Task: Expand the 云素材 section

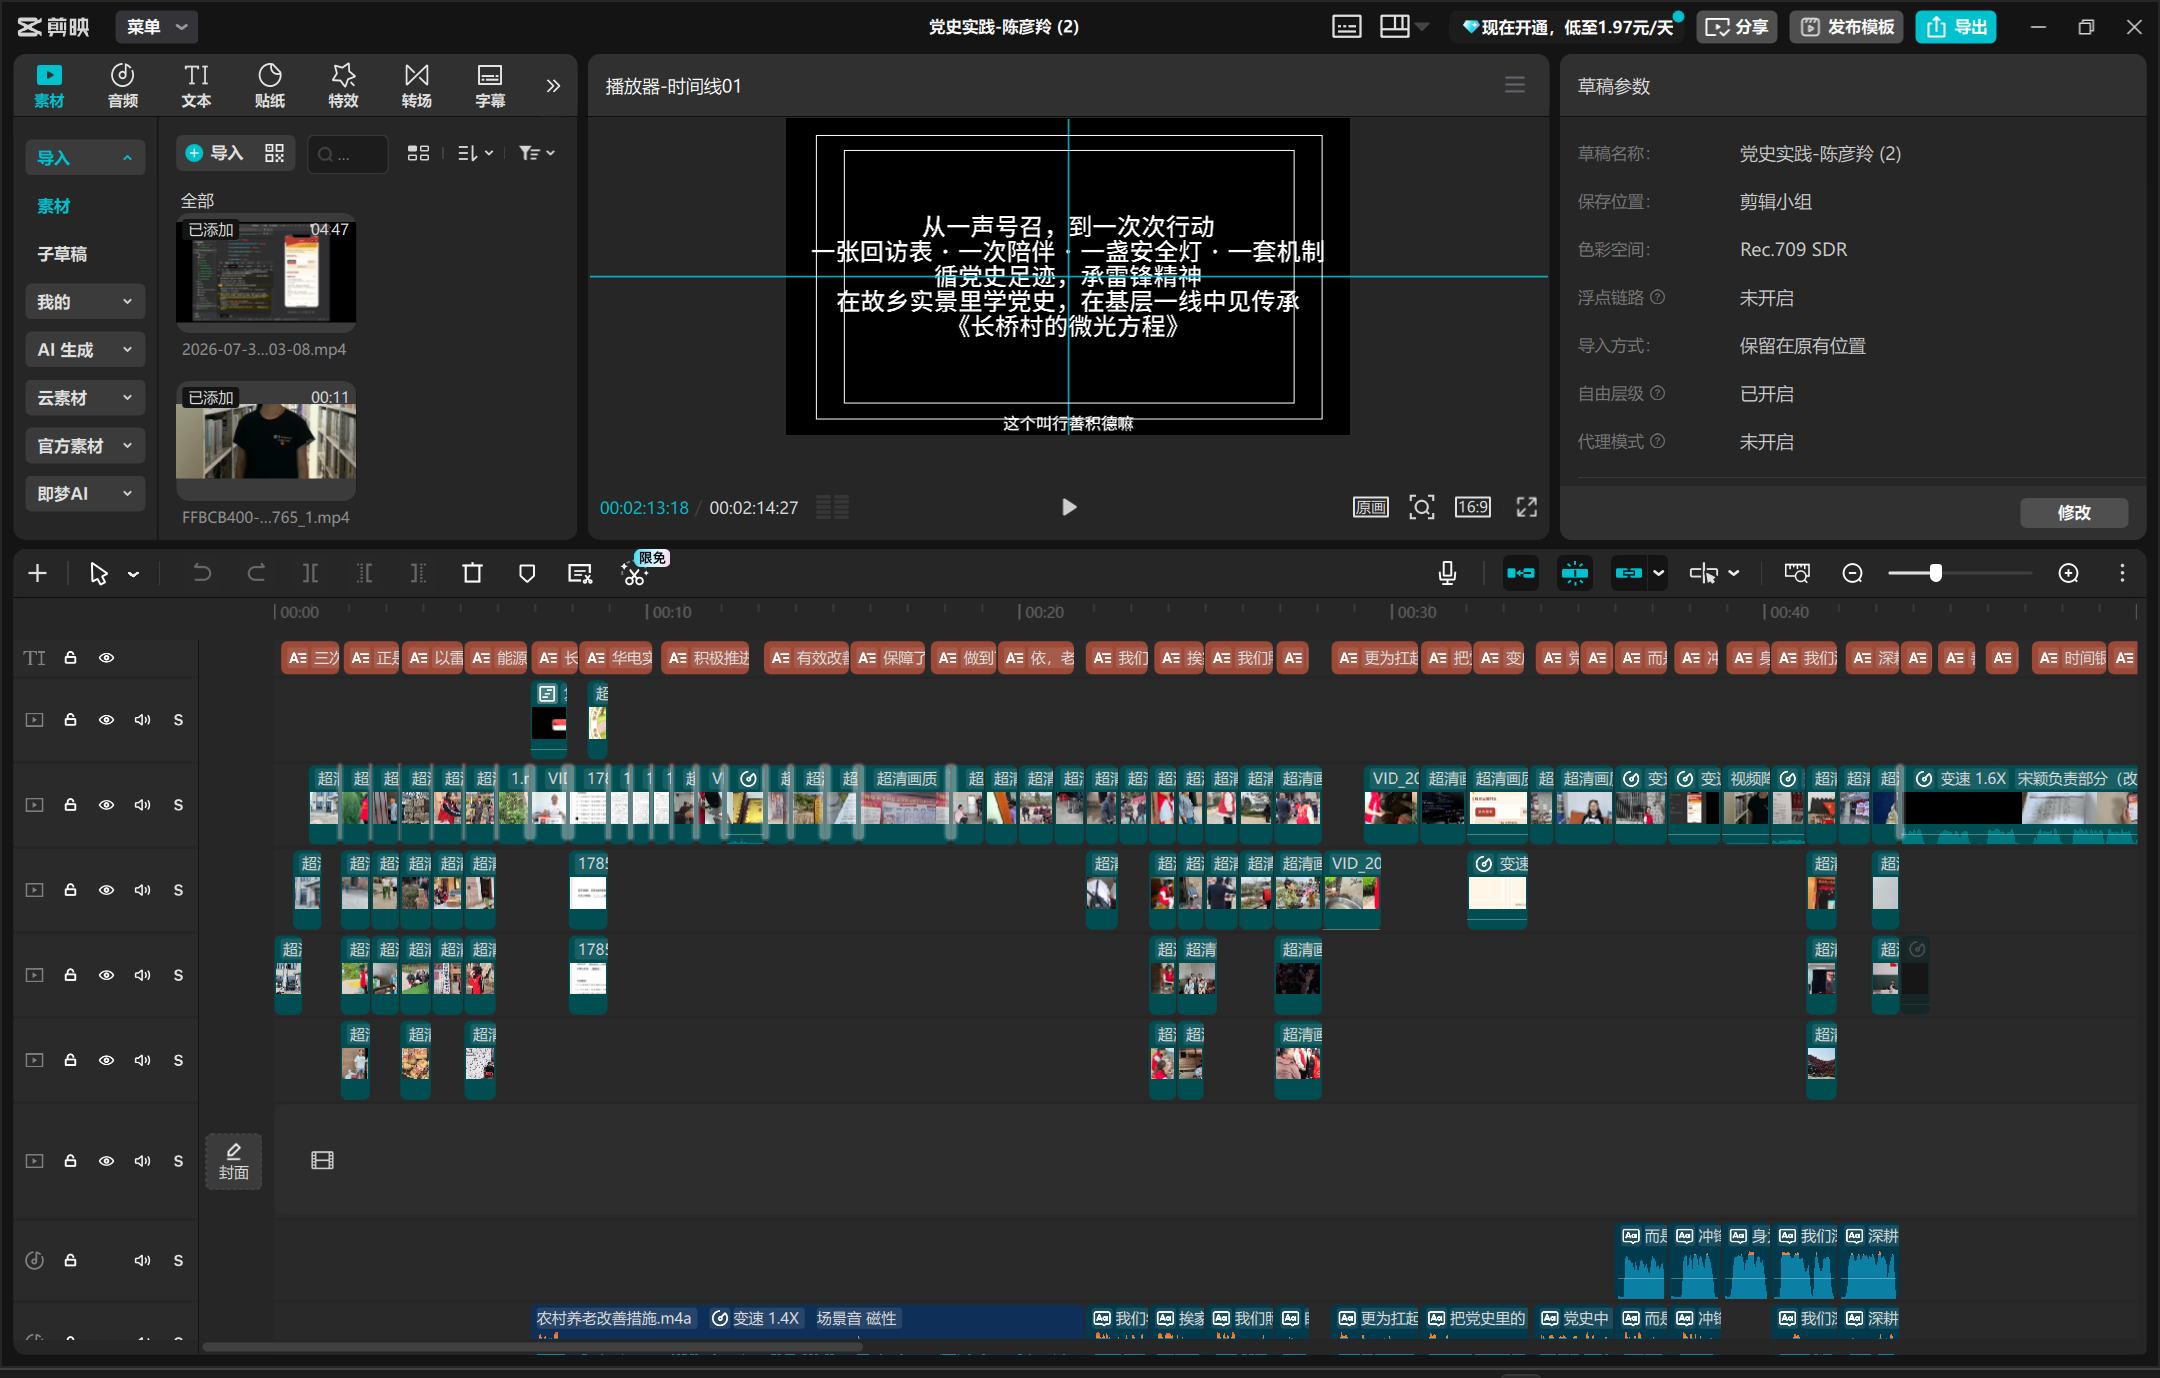Action: [85, 398]
